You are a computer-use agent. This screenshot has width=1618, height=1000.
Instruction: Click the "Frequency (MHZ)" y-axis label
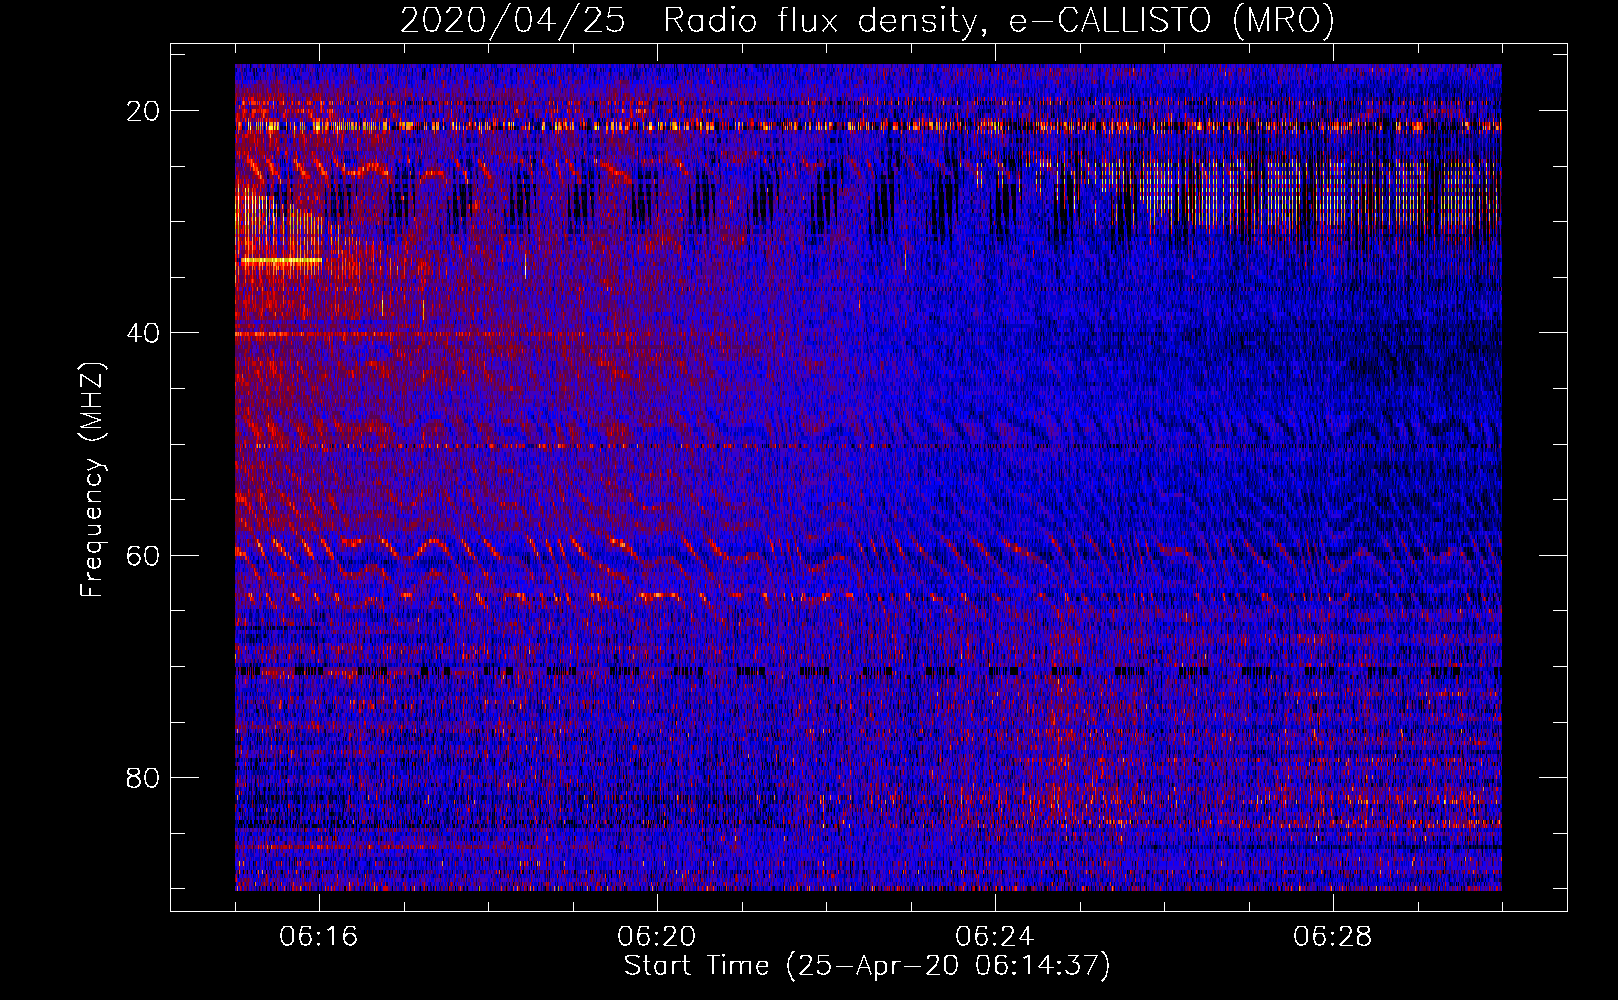(x=92, y=480)
